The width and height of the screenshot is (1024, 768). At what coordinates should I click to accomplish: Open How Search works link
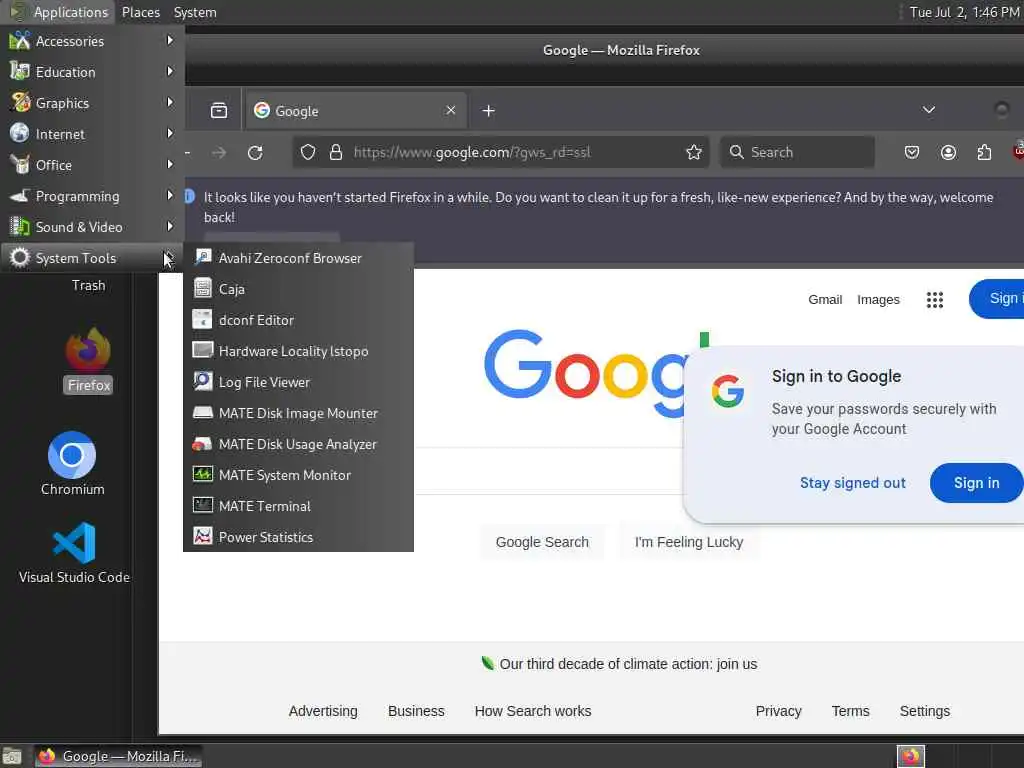point(532,711)
